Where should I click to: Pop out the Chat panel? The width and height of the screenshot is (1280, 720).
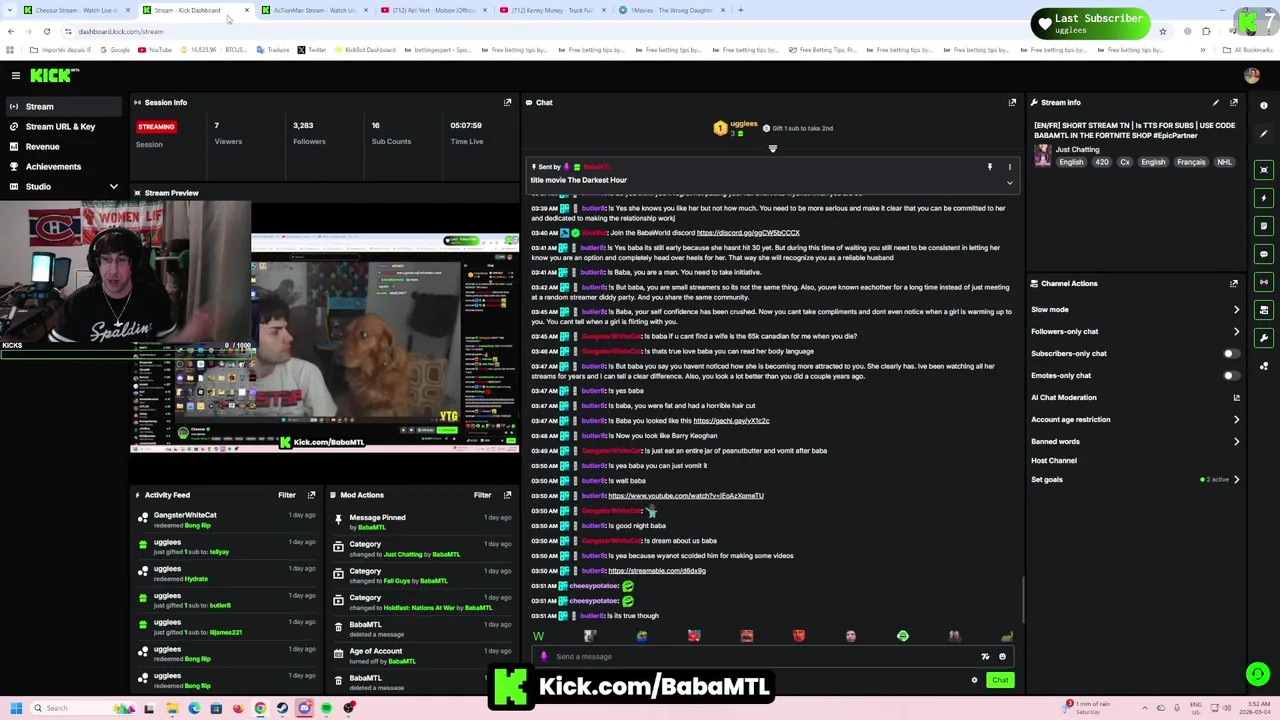click(1012, 102)
